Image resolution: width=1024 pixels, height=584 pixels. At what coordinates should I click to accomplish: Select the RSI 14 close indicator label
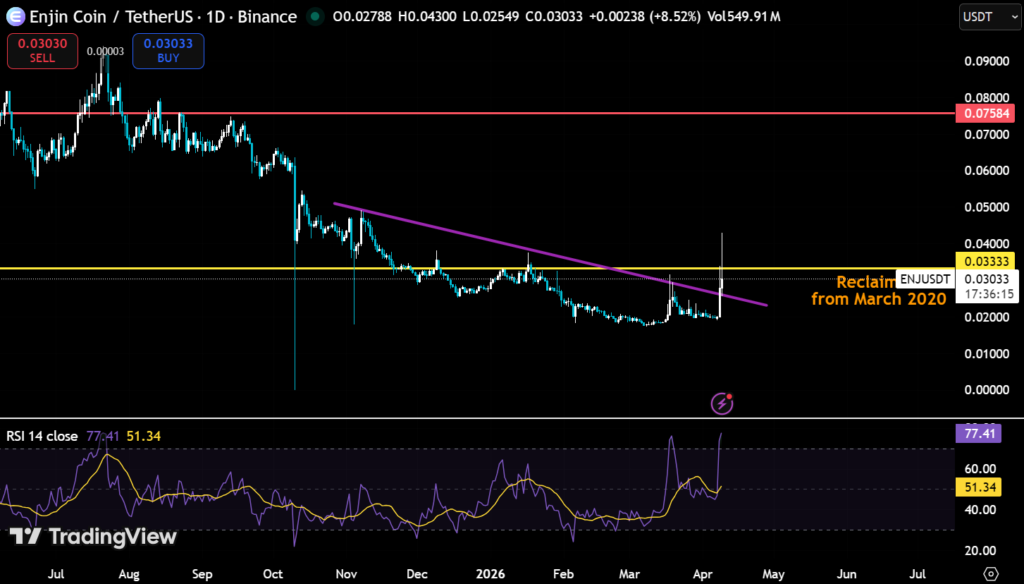click(x=40, y=436)
